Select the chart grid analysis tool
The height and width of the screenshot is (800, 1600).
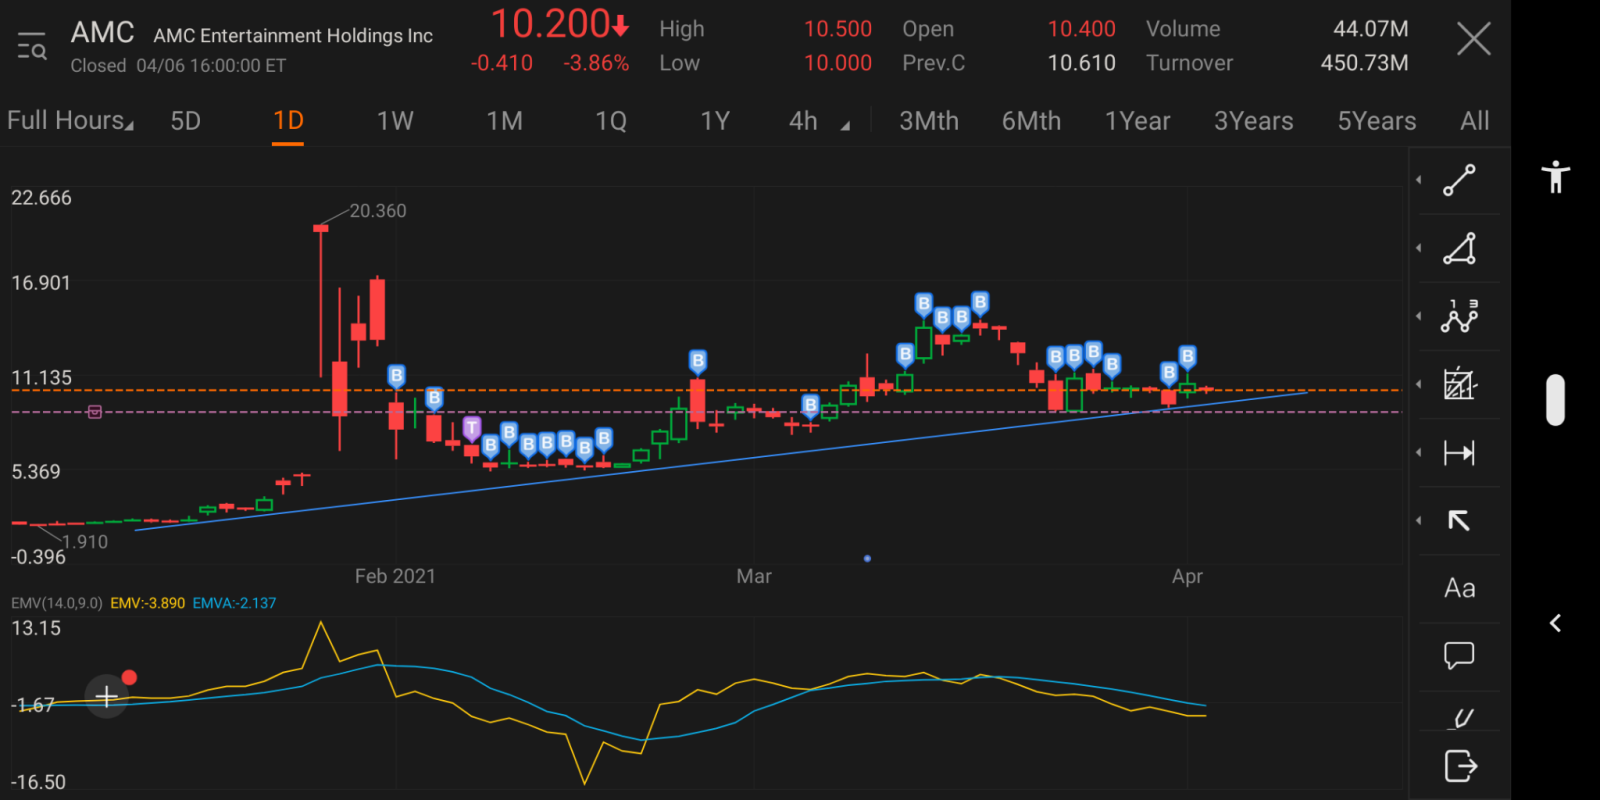click(1459, 384)
